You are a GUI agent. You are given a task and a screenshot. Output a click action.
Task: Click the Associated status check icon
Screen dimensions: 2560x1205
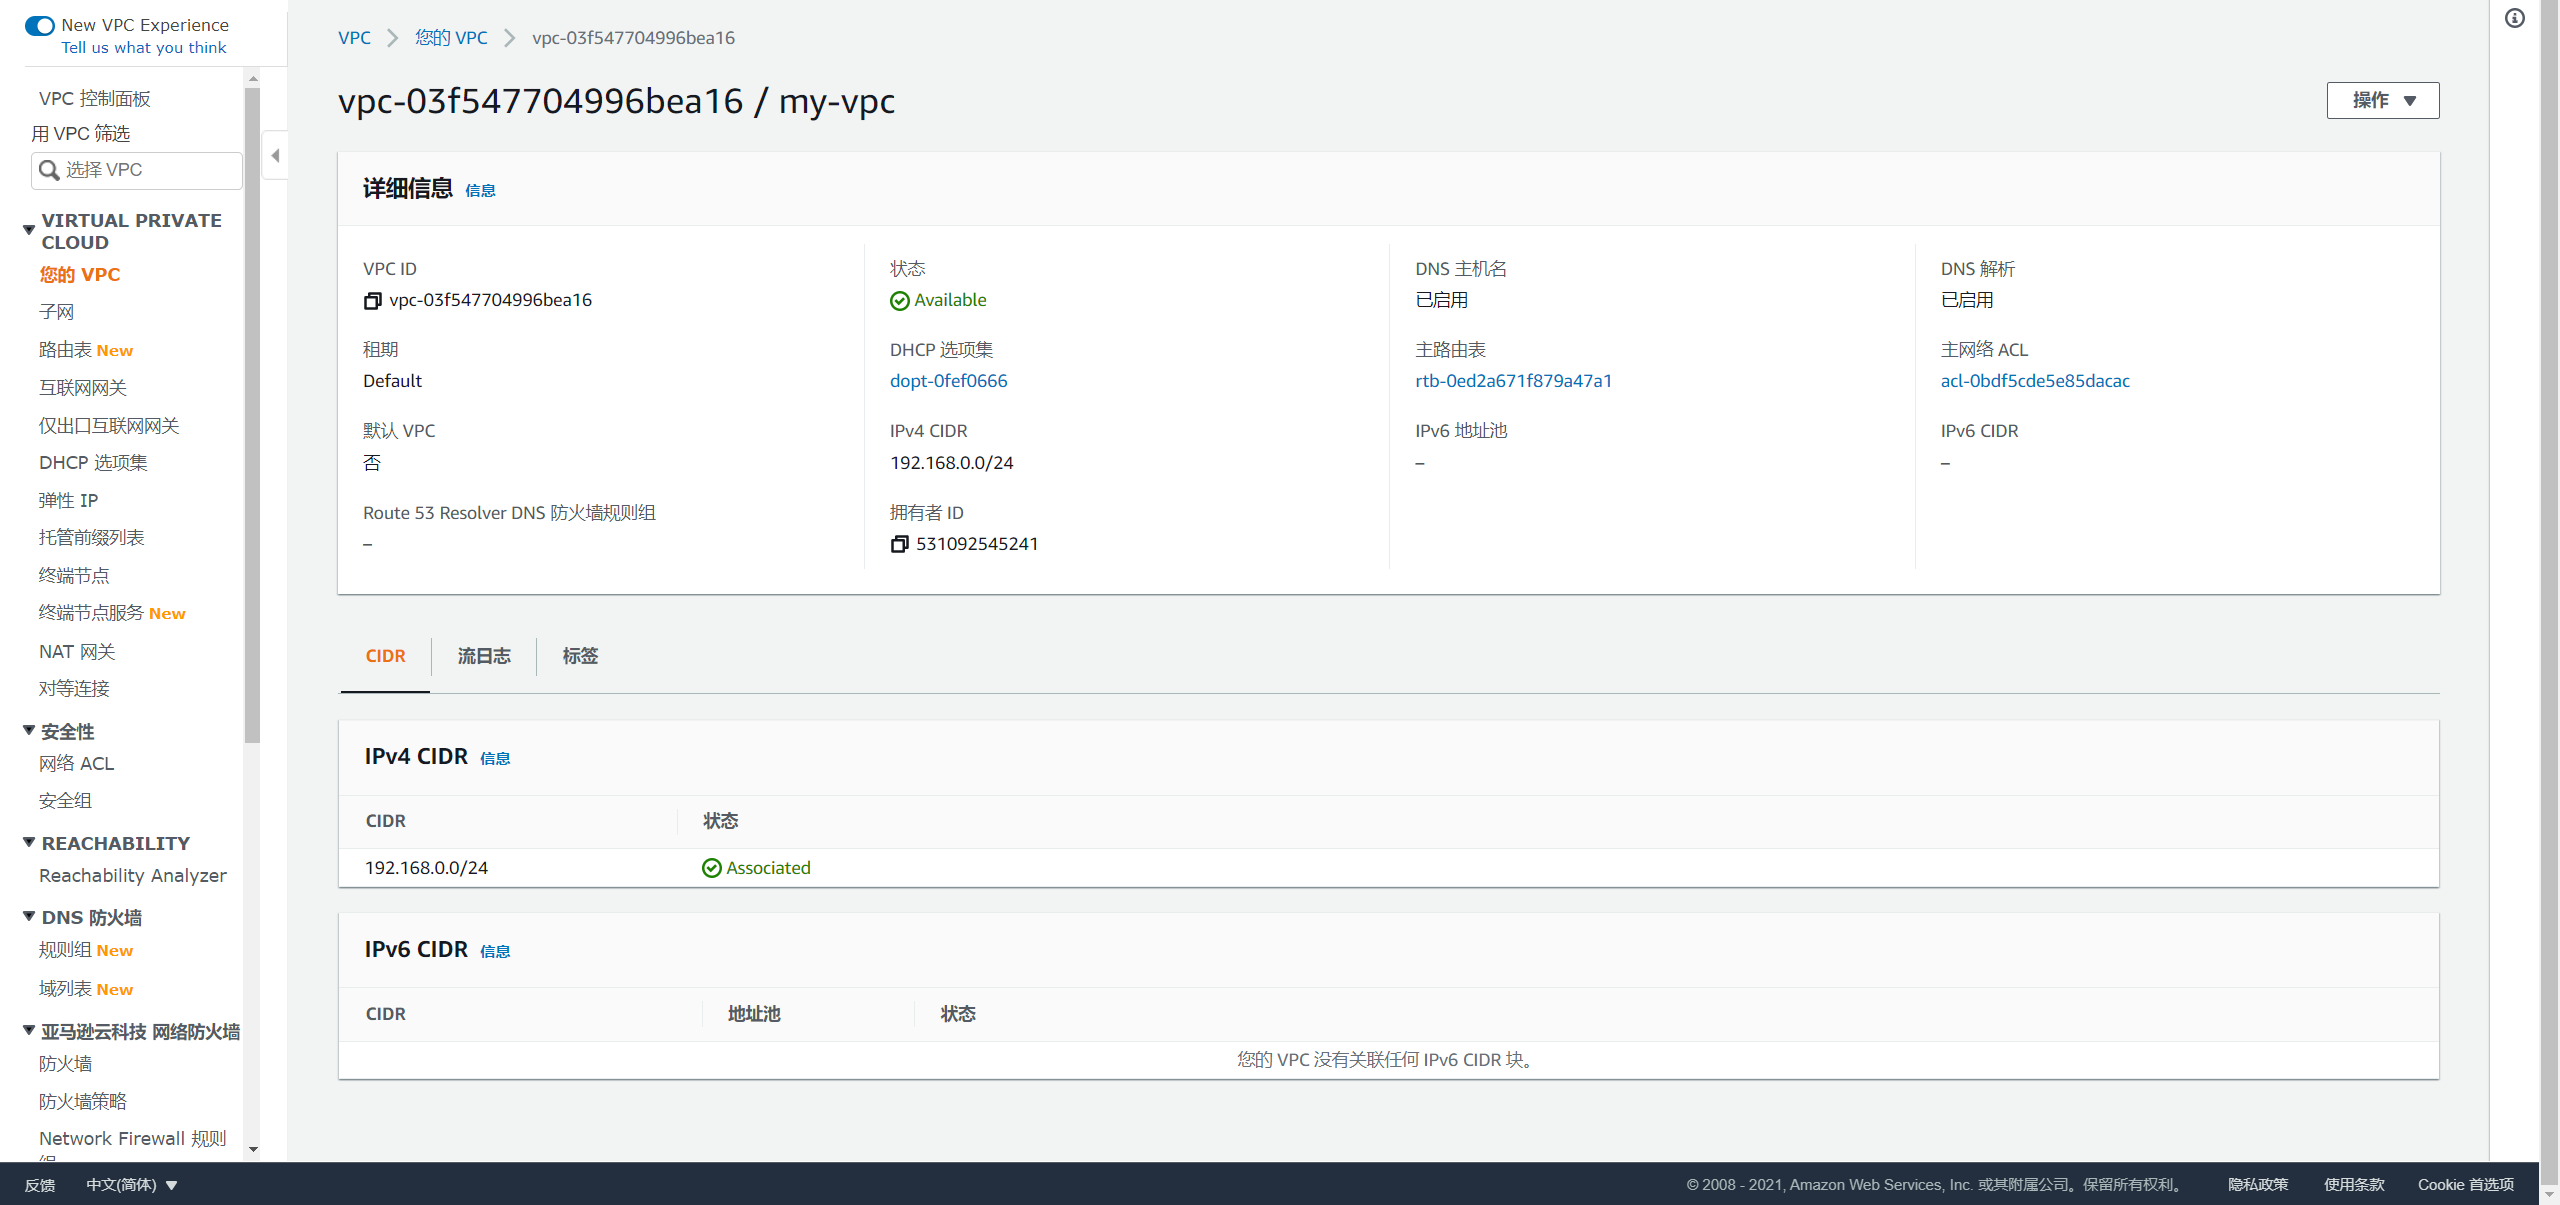pyautogui.click(x=711, y=869)
